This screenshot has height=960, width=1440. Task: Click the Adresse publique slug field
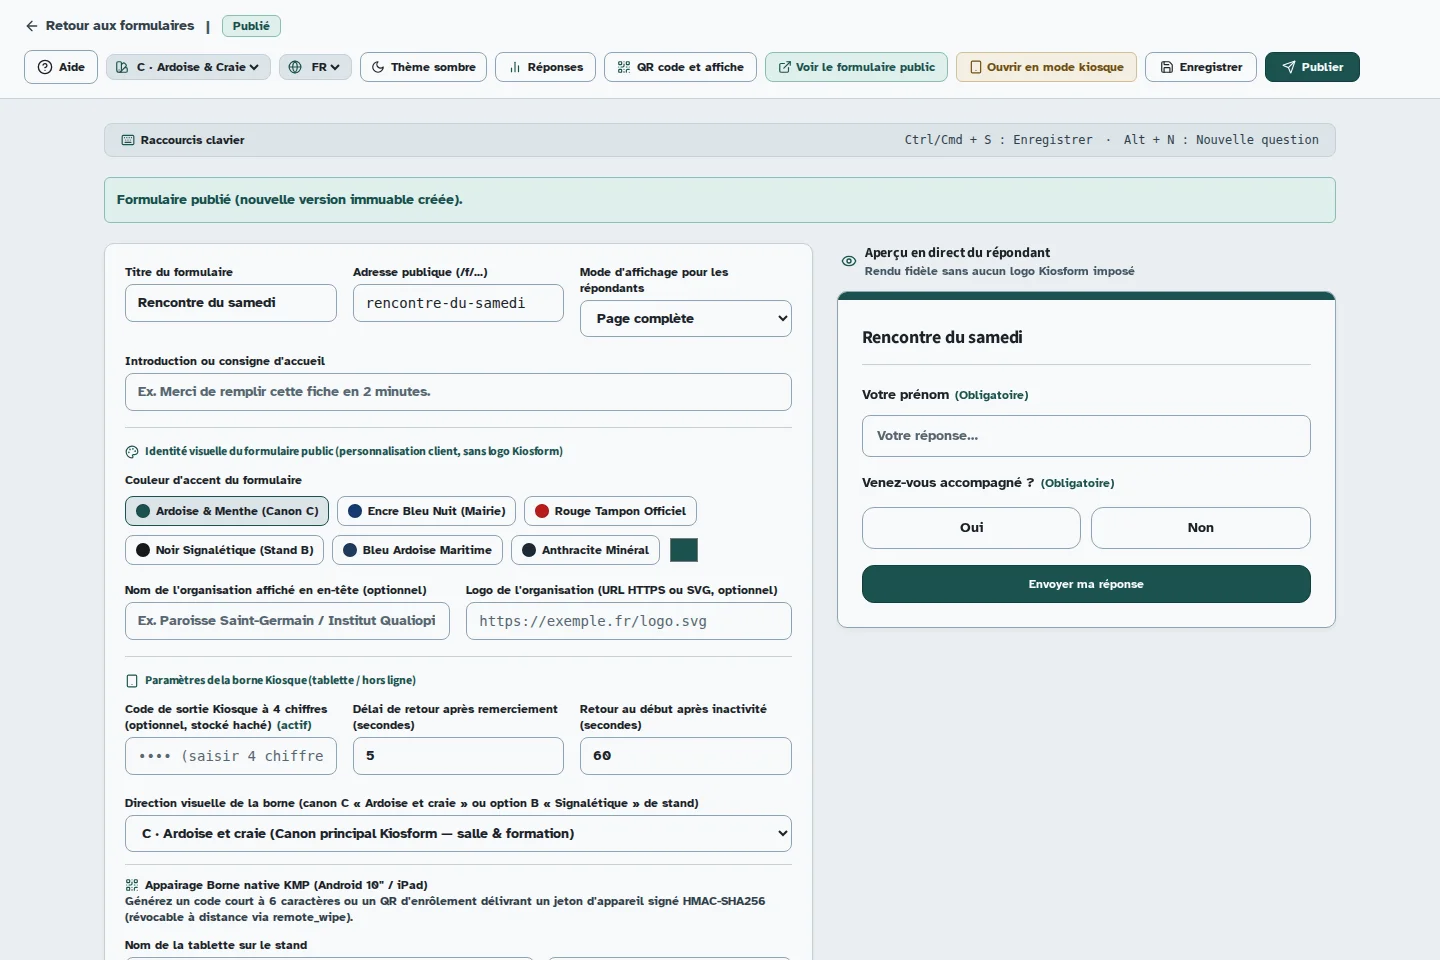pyautogui.click(x=458, y=303)
